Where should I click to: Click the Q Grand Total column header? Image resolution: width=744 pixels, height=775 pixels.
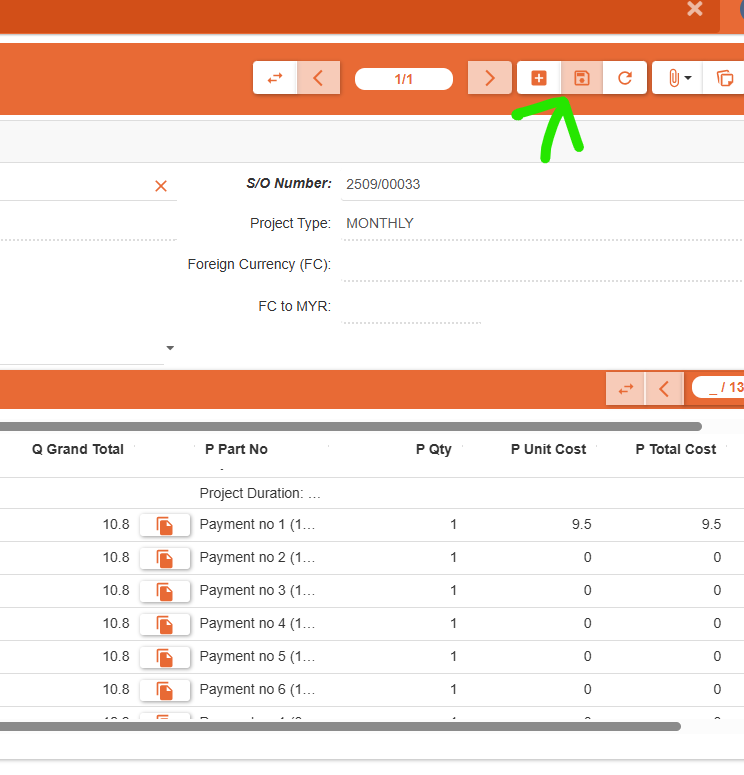tap(78, 449)
